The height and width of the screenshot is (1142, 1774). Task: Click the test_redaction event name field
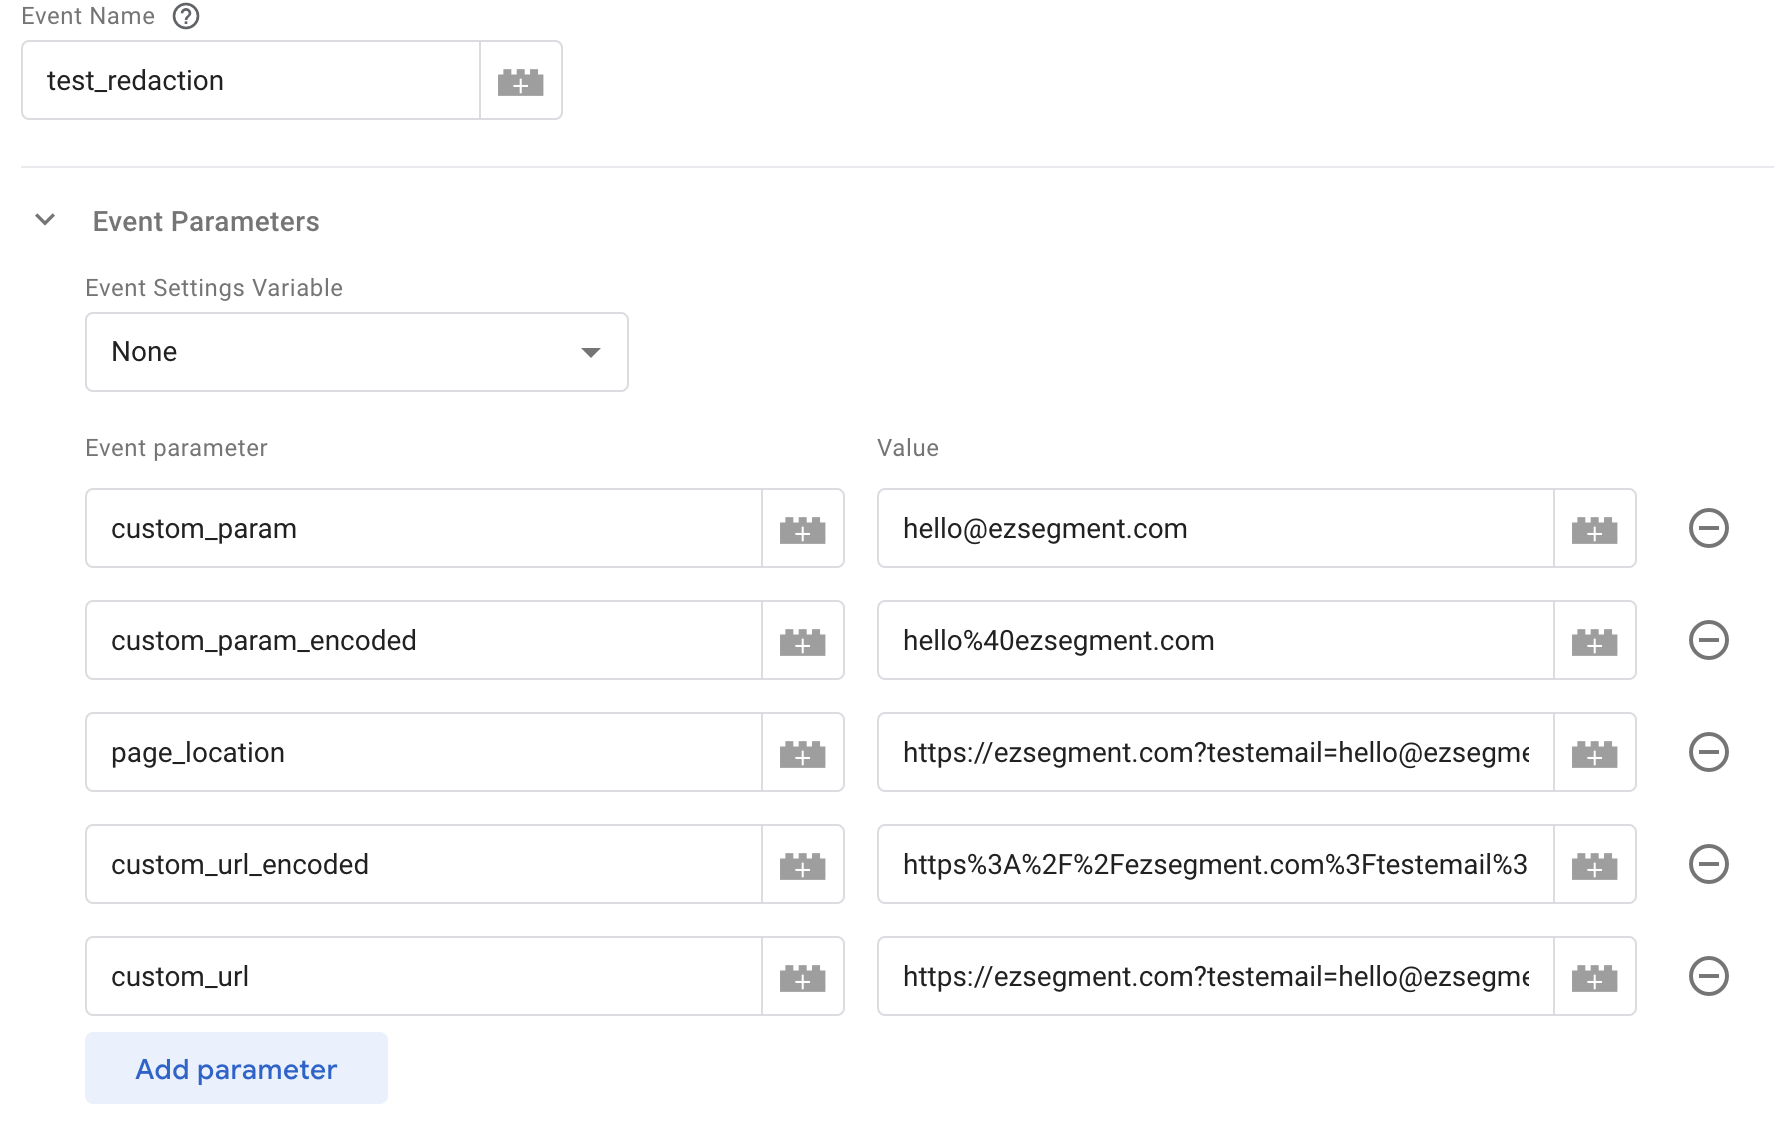pos(250,80)
